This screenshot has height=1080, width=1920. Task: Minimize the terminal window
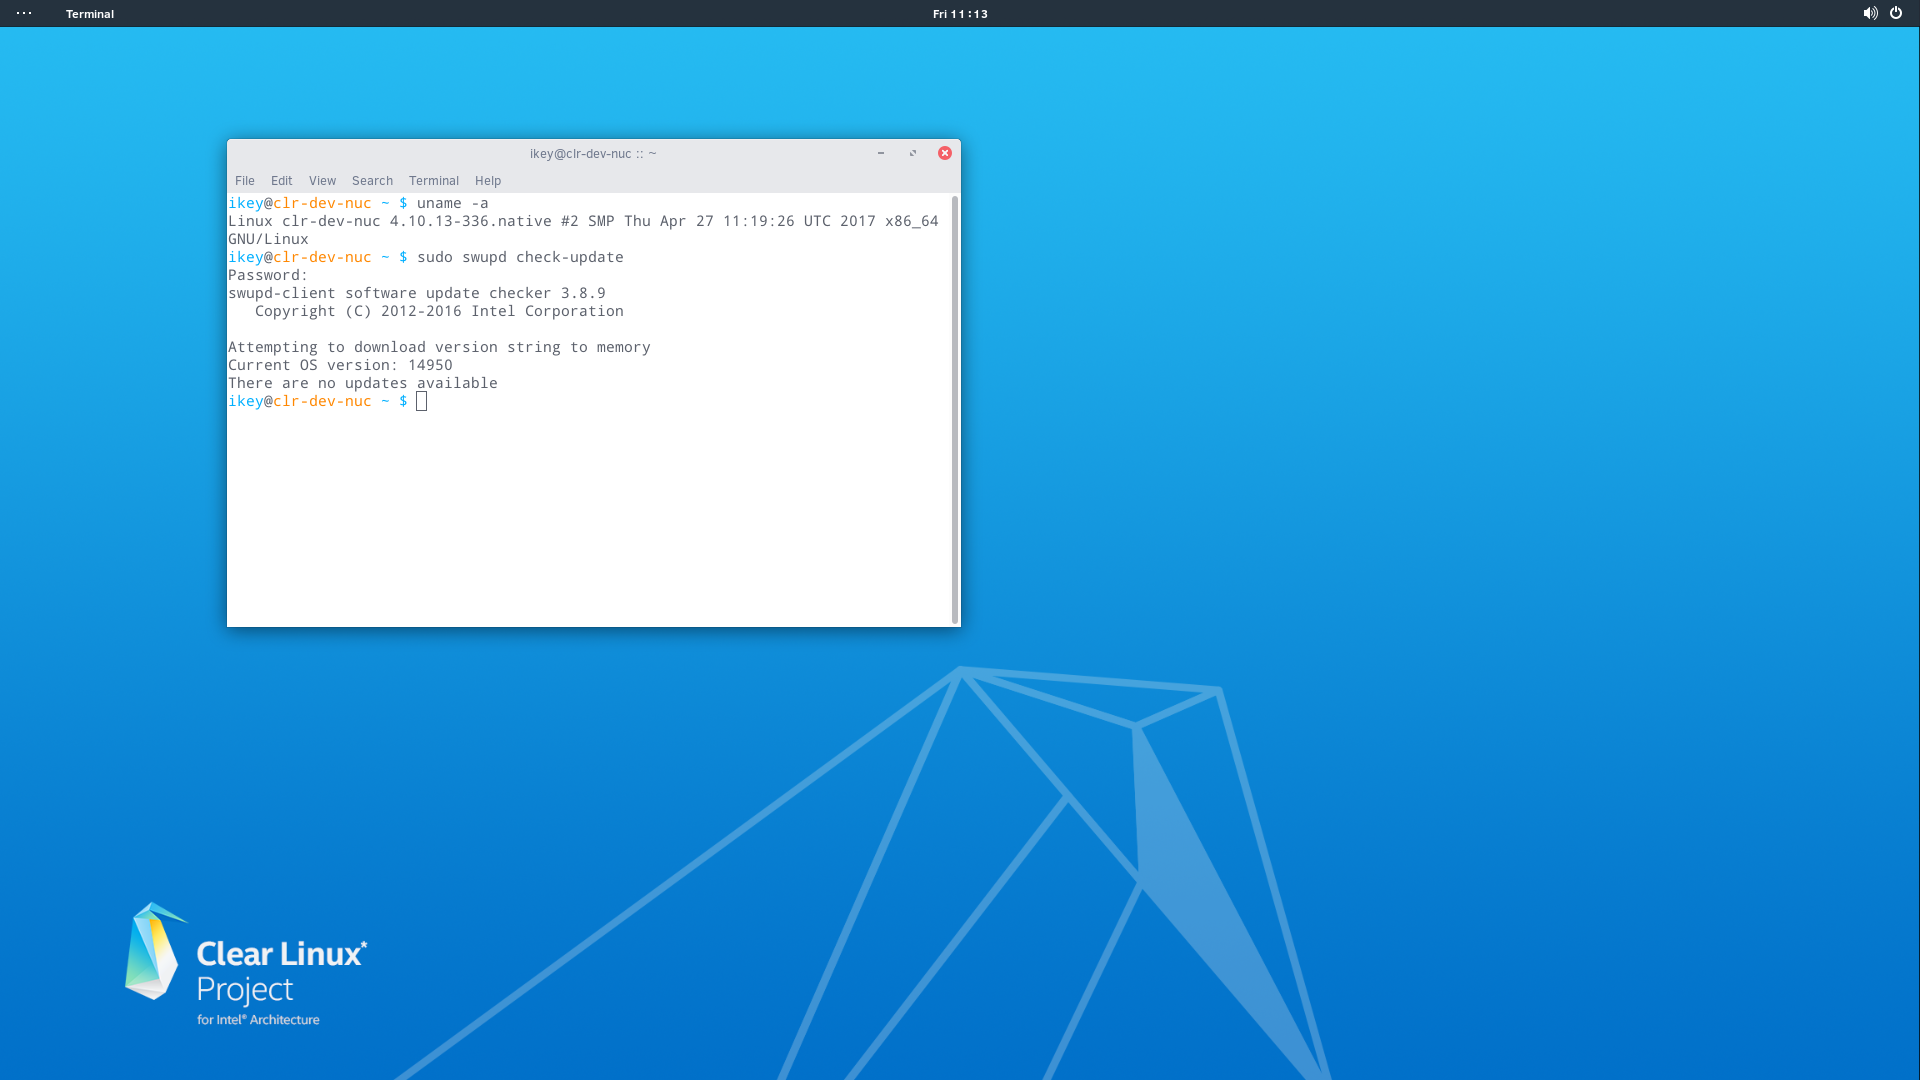tap(881, 153)
